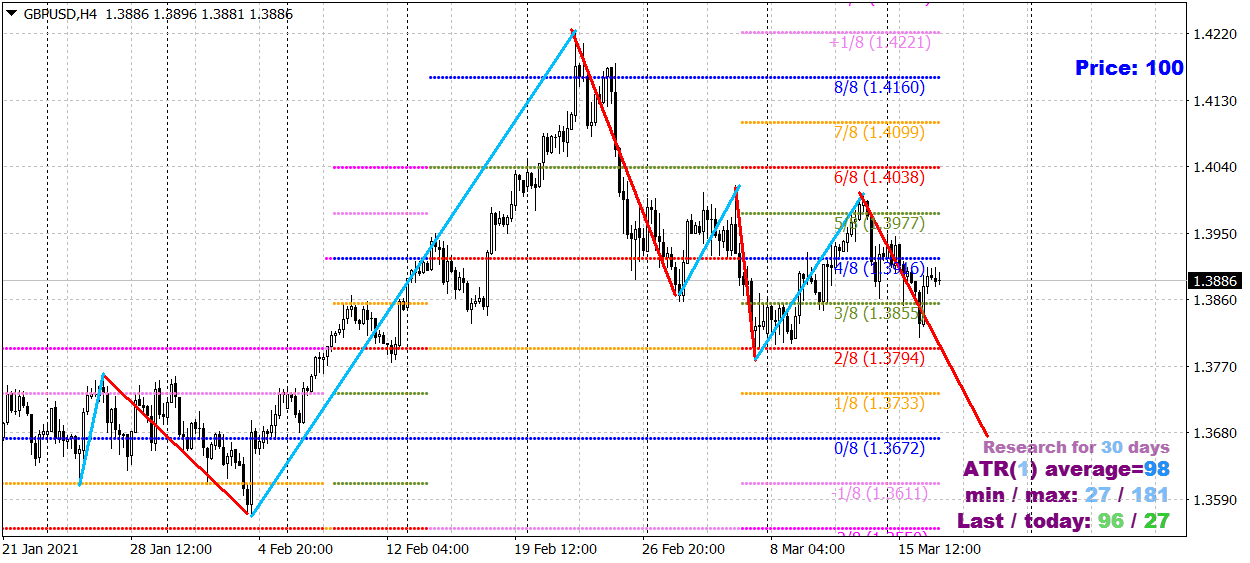The width and height of the screenshot is (1250, 563).
Task: Click the current price tag 1.3886 on axis
Action: (x=1217, y=281)
